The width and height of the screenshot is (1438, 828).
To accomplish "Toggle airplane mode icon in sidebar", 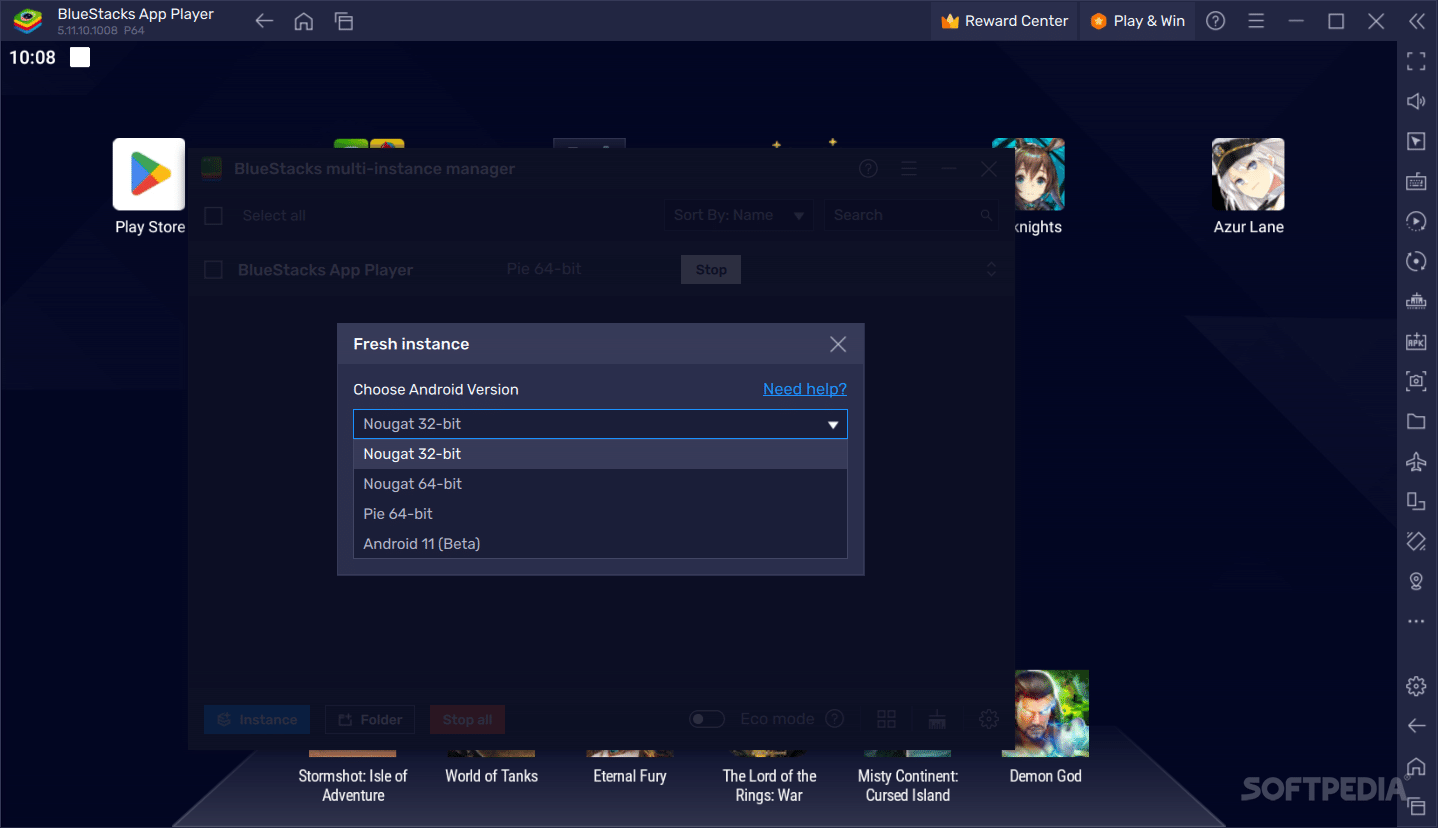I will click(x=1416, y=461).
